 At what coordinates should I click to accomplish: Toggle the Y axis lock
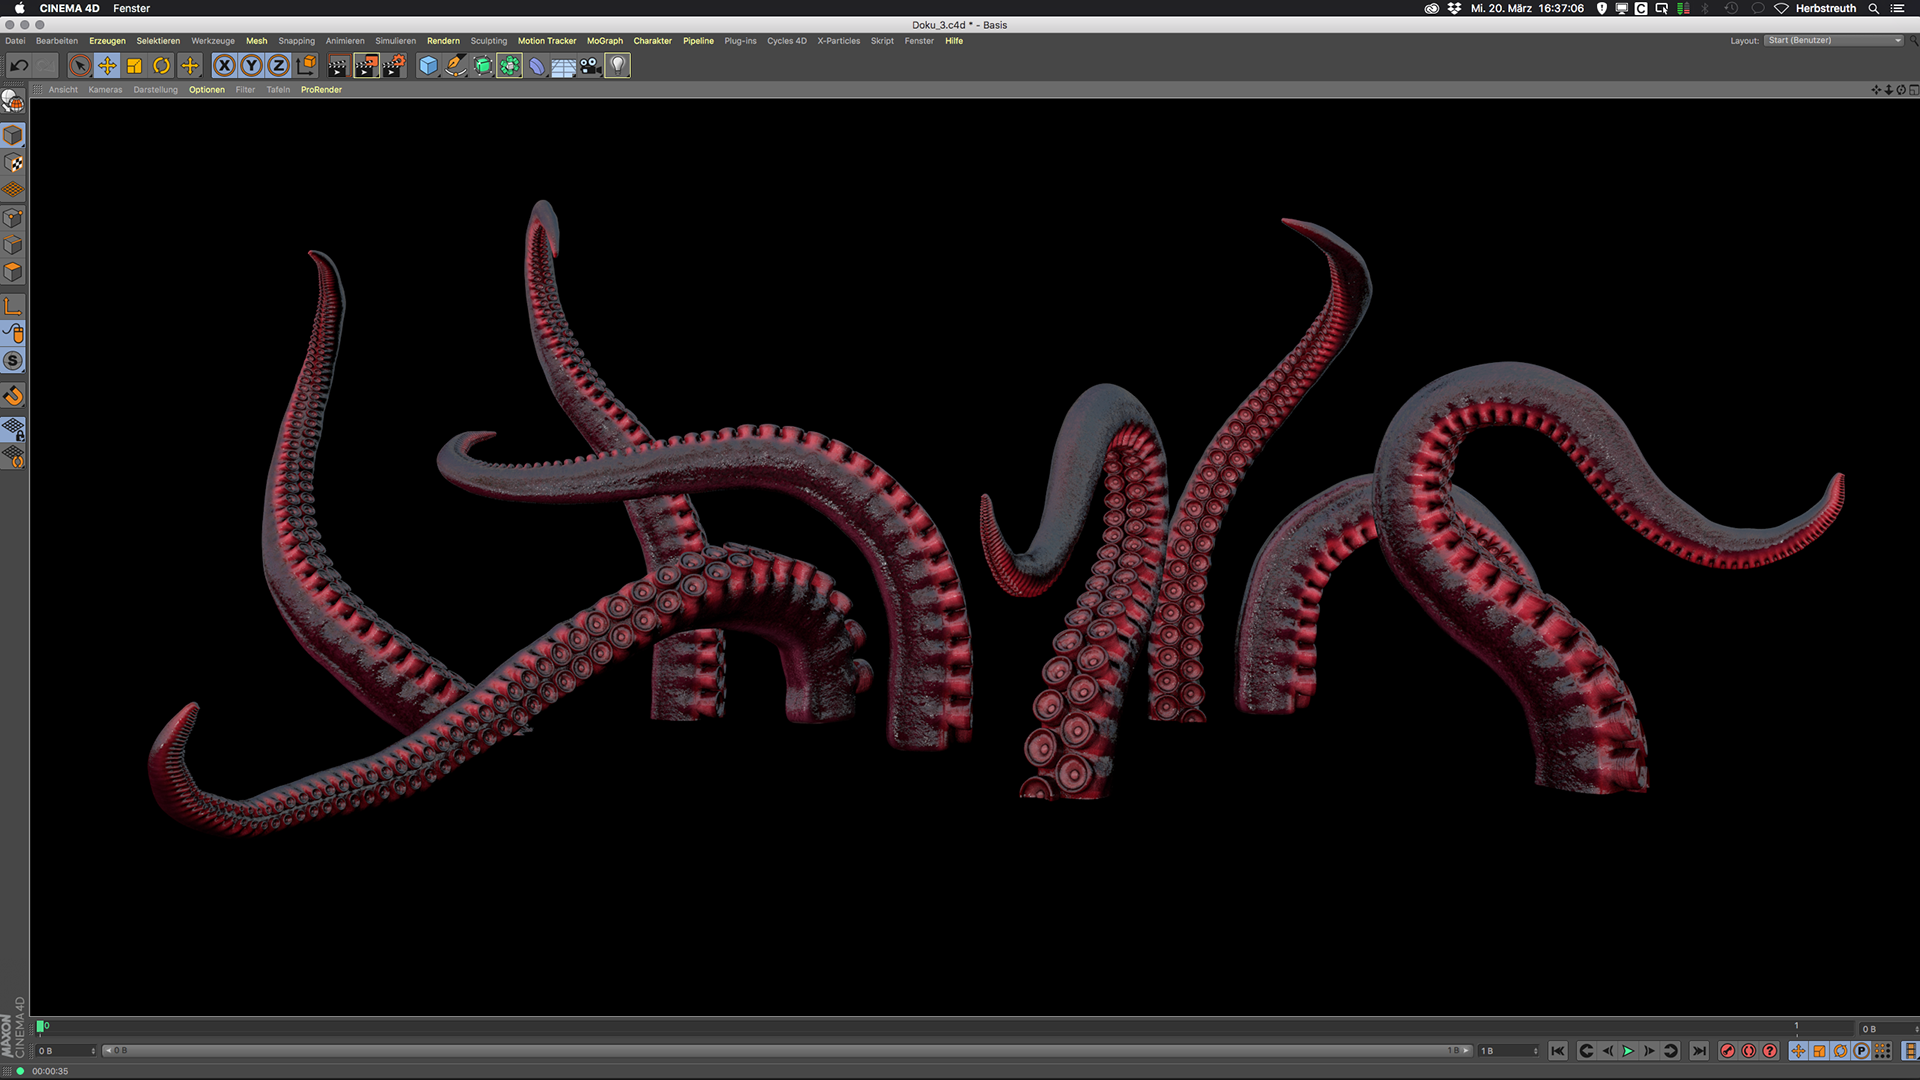251,66
